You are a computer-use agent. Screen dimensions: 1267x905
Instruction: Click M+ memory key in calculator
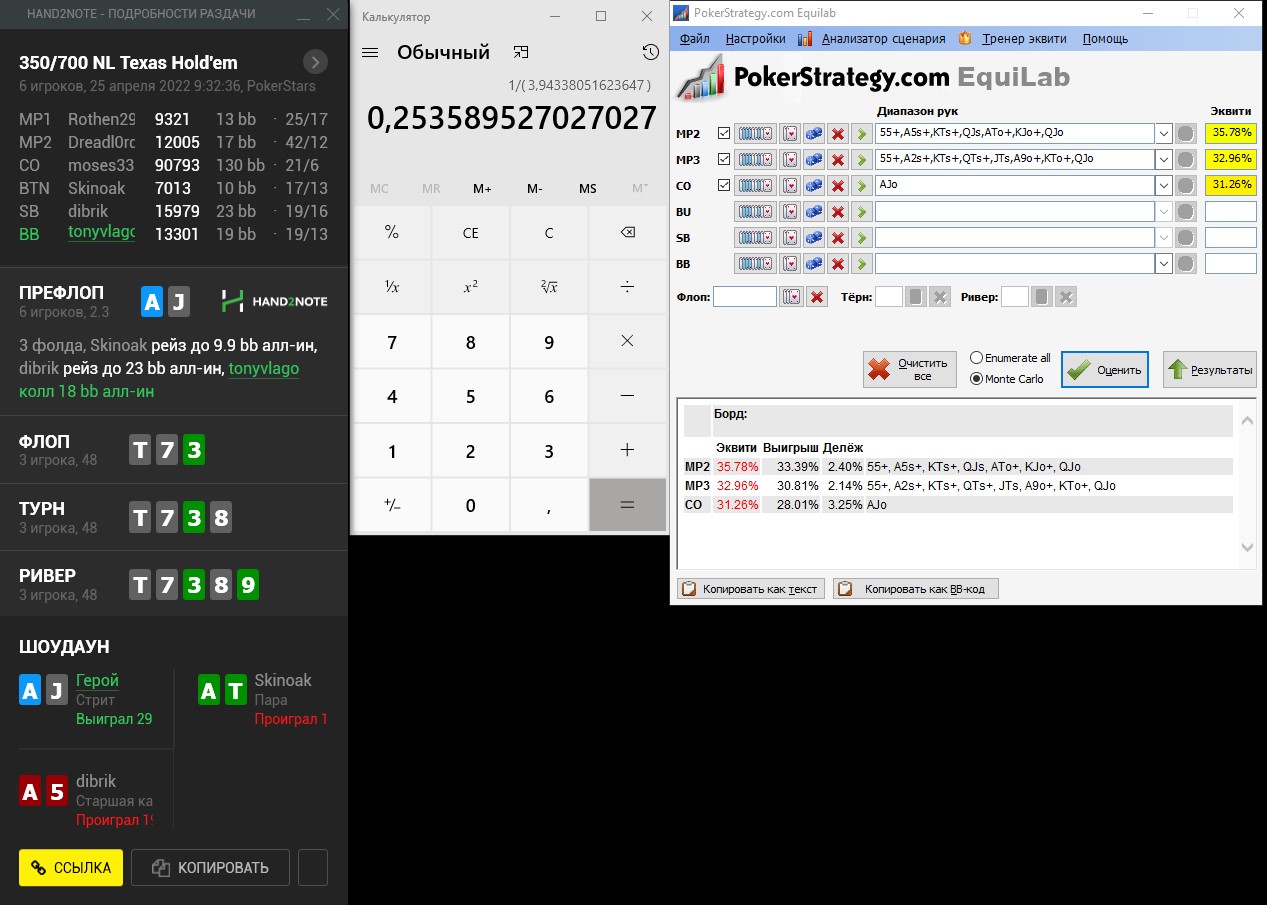[482, 188]
